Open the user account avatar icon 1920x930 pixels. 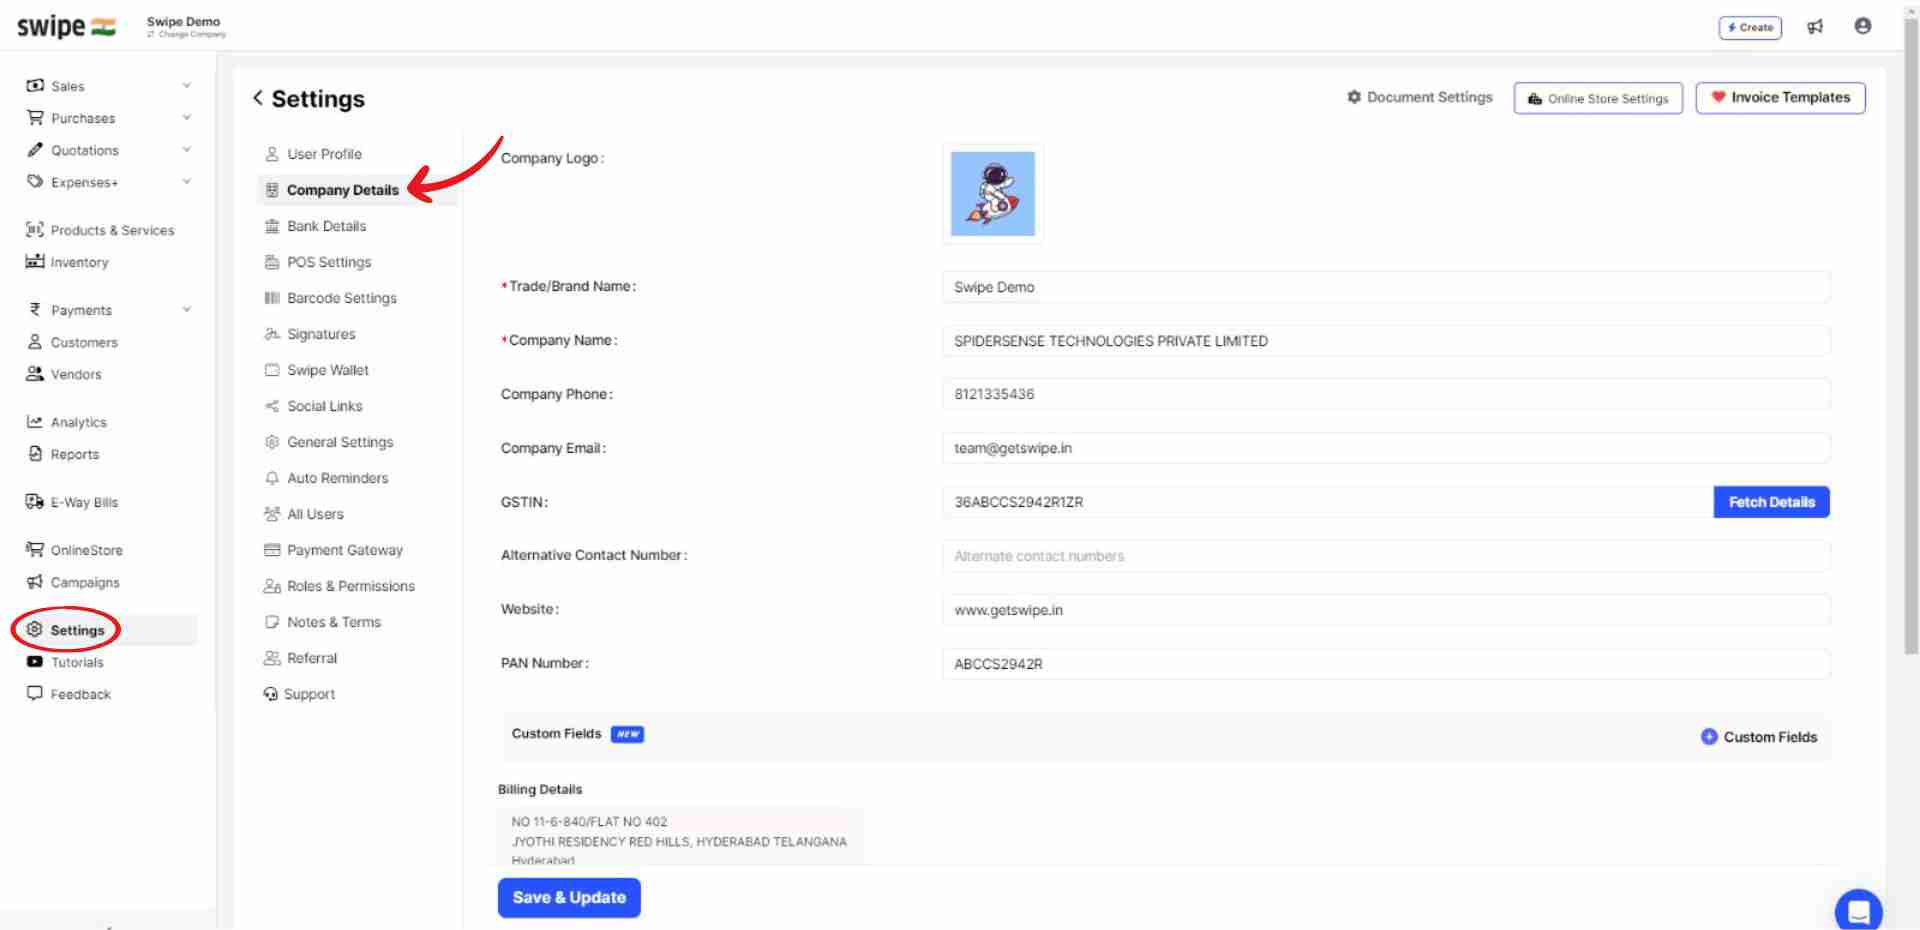(1862, 26)
